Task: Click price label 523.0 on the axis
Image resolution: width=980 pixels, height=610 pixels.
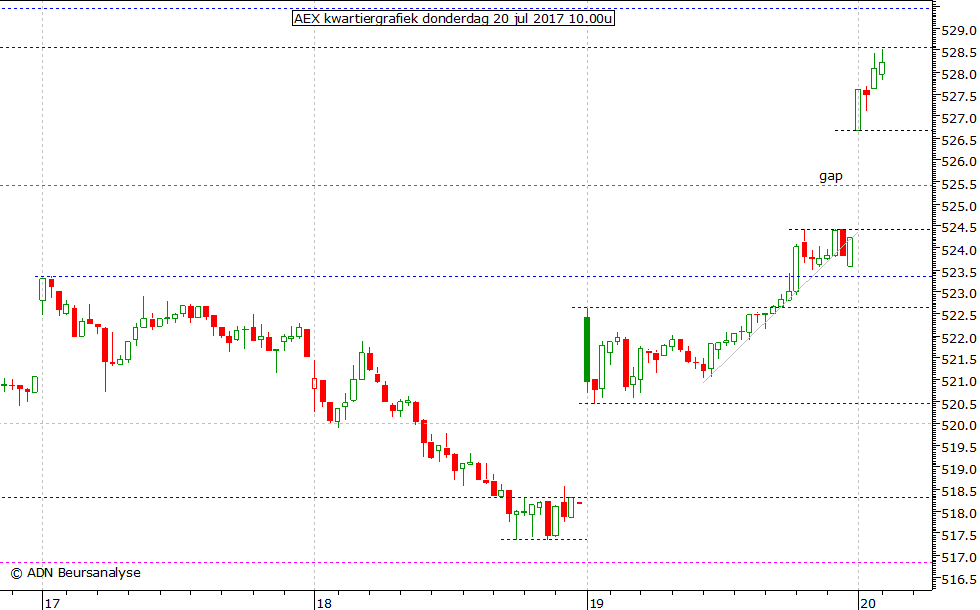Action: point(959,294)
